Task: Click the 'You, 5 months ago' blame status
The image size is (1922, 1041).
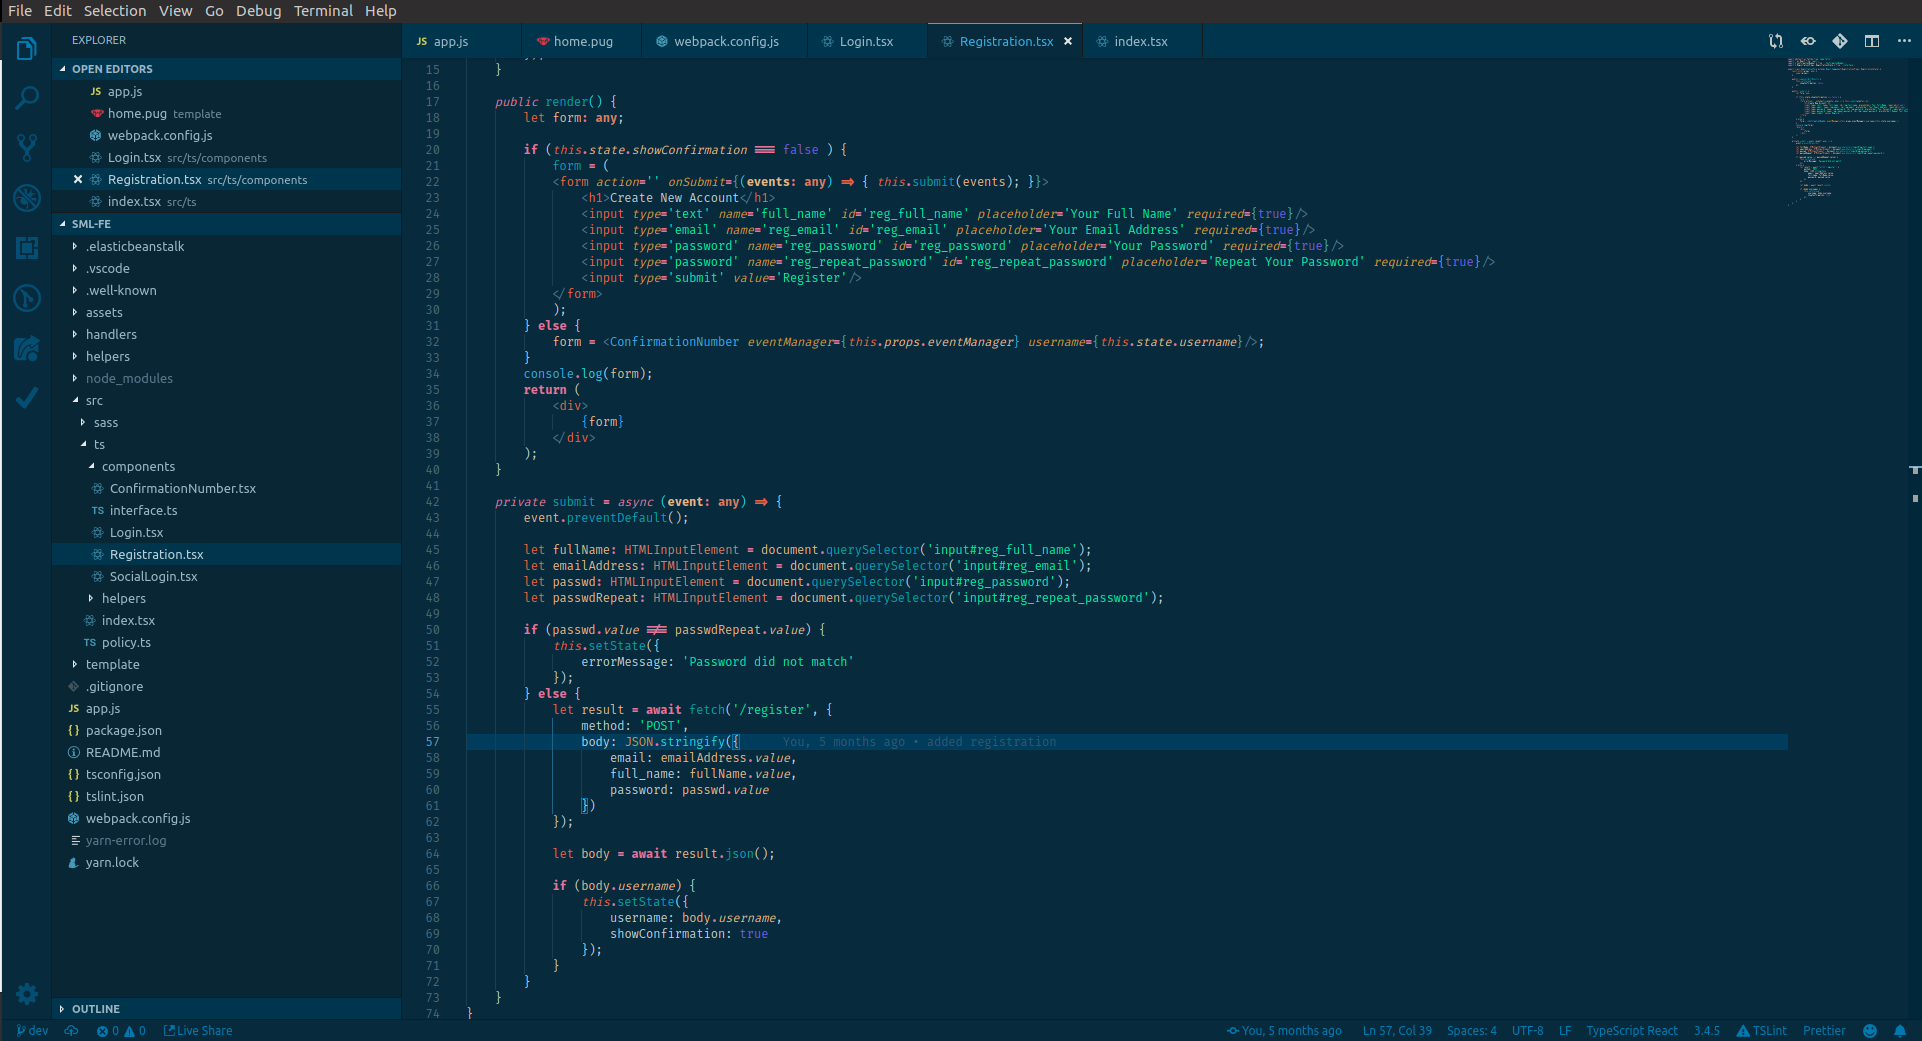Action: coord(1285,1031)
